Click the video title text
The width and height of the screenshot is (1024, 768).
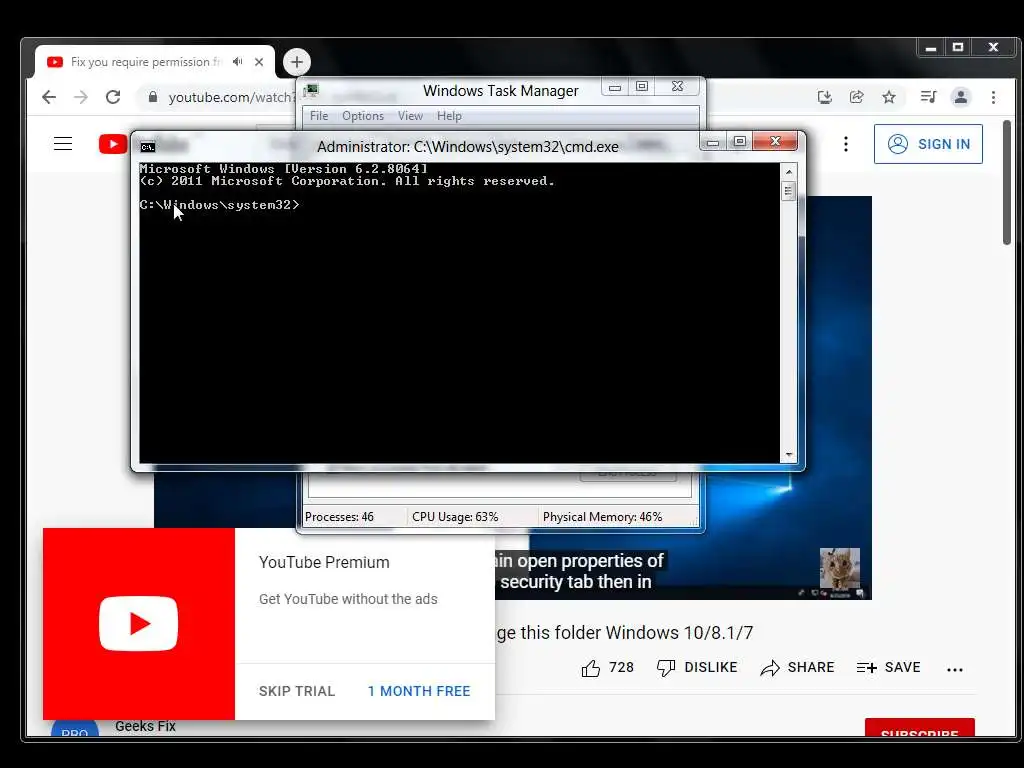pos(625,633)
